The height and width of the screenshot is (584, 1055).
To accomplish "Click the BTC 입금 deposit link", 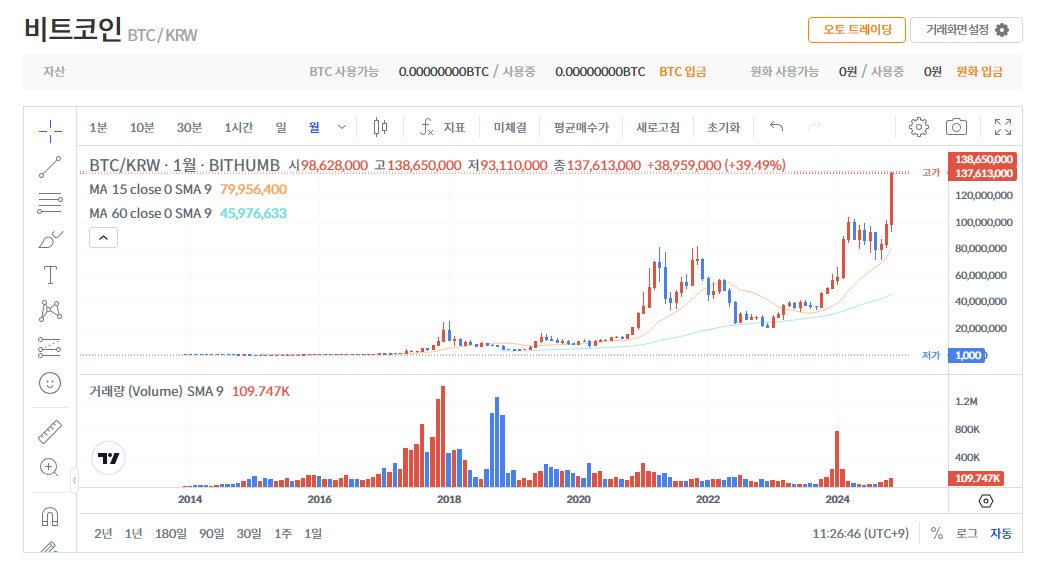I will pos(682,71).
